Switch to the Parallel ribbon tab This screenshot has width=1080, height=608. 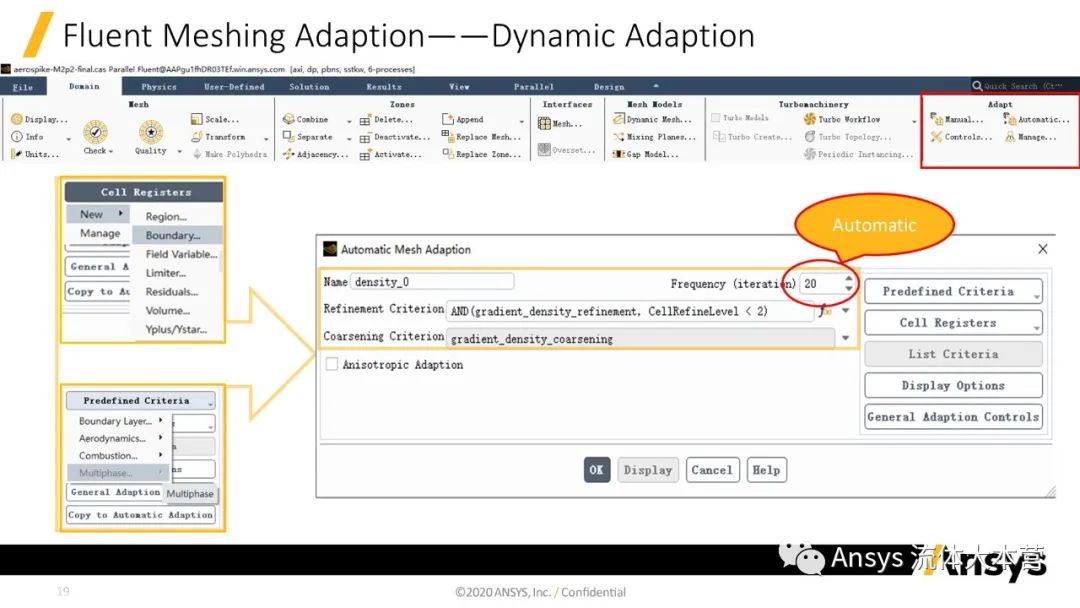pyautogui.click(x=534, y=87)
